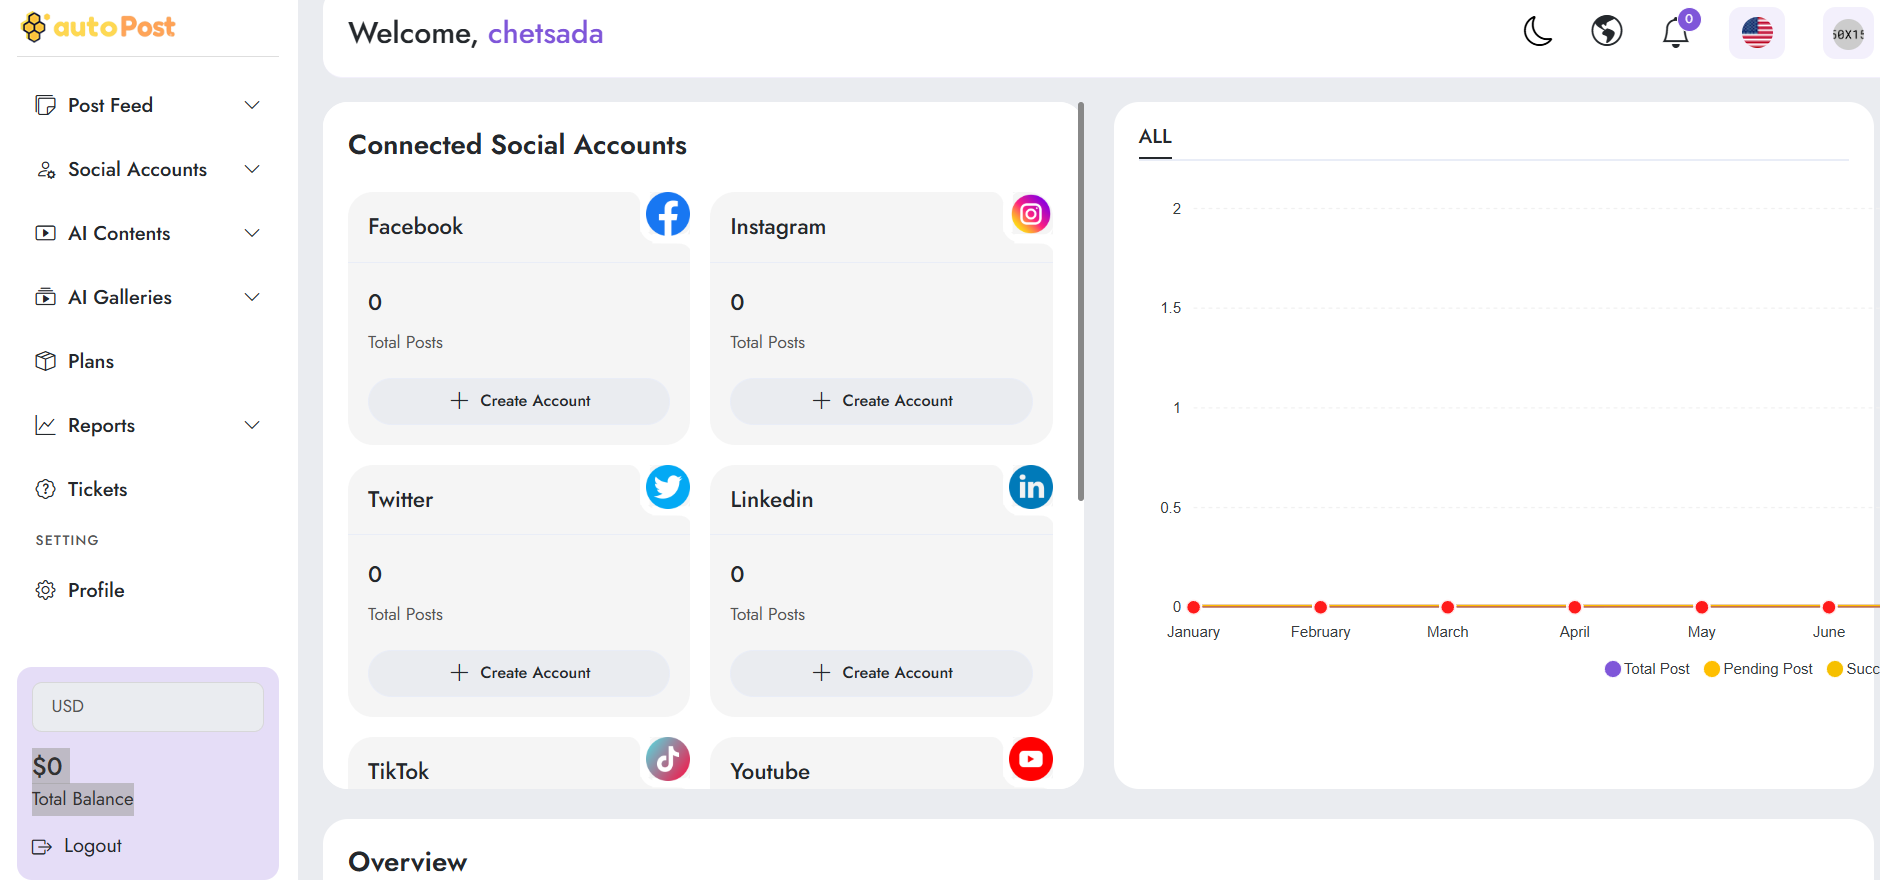Click the April data point on chart
Image resolution: width=1880 pixels, height=880 pixels.
pos(1574,607)
